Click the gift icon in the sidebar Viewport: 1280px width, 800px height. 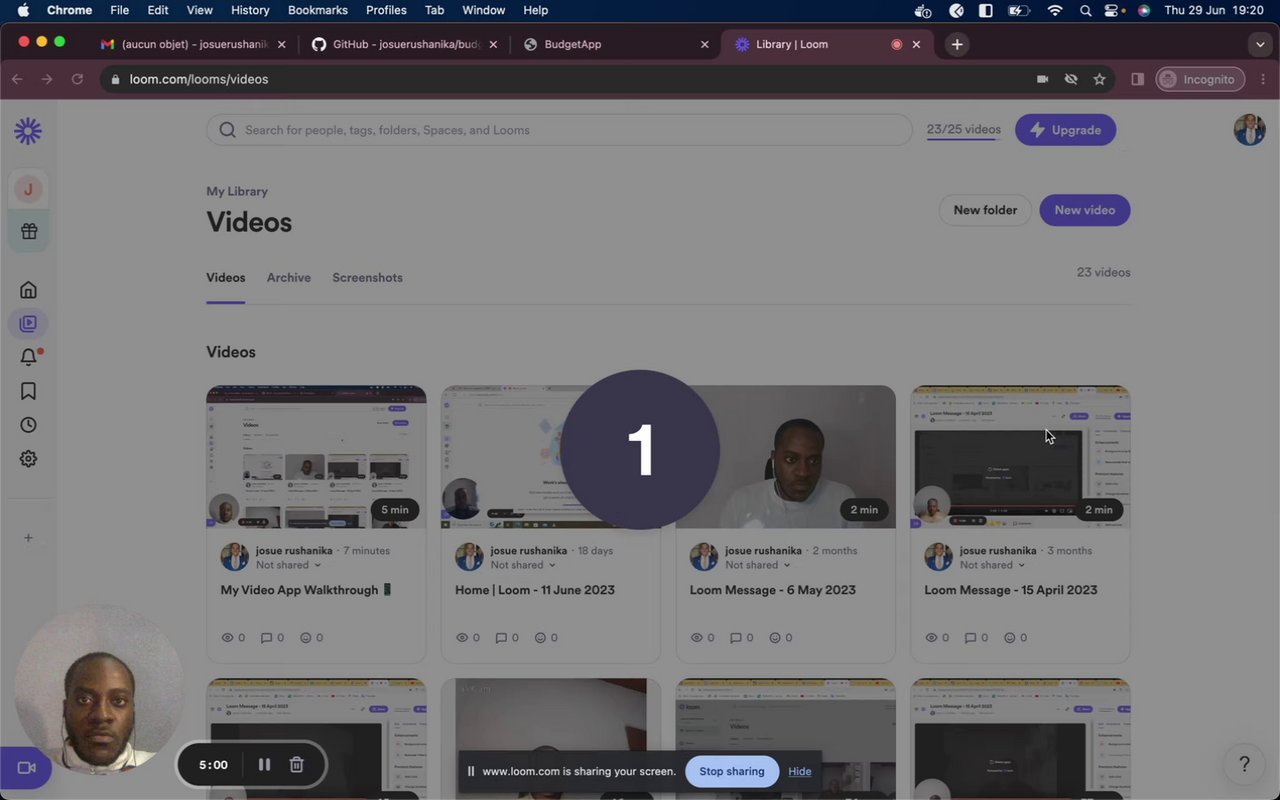click(x=28, y=231)
